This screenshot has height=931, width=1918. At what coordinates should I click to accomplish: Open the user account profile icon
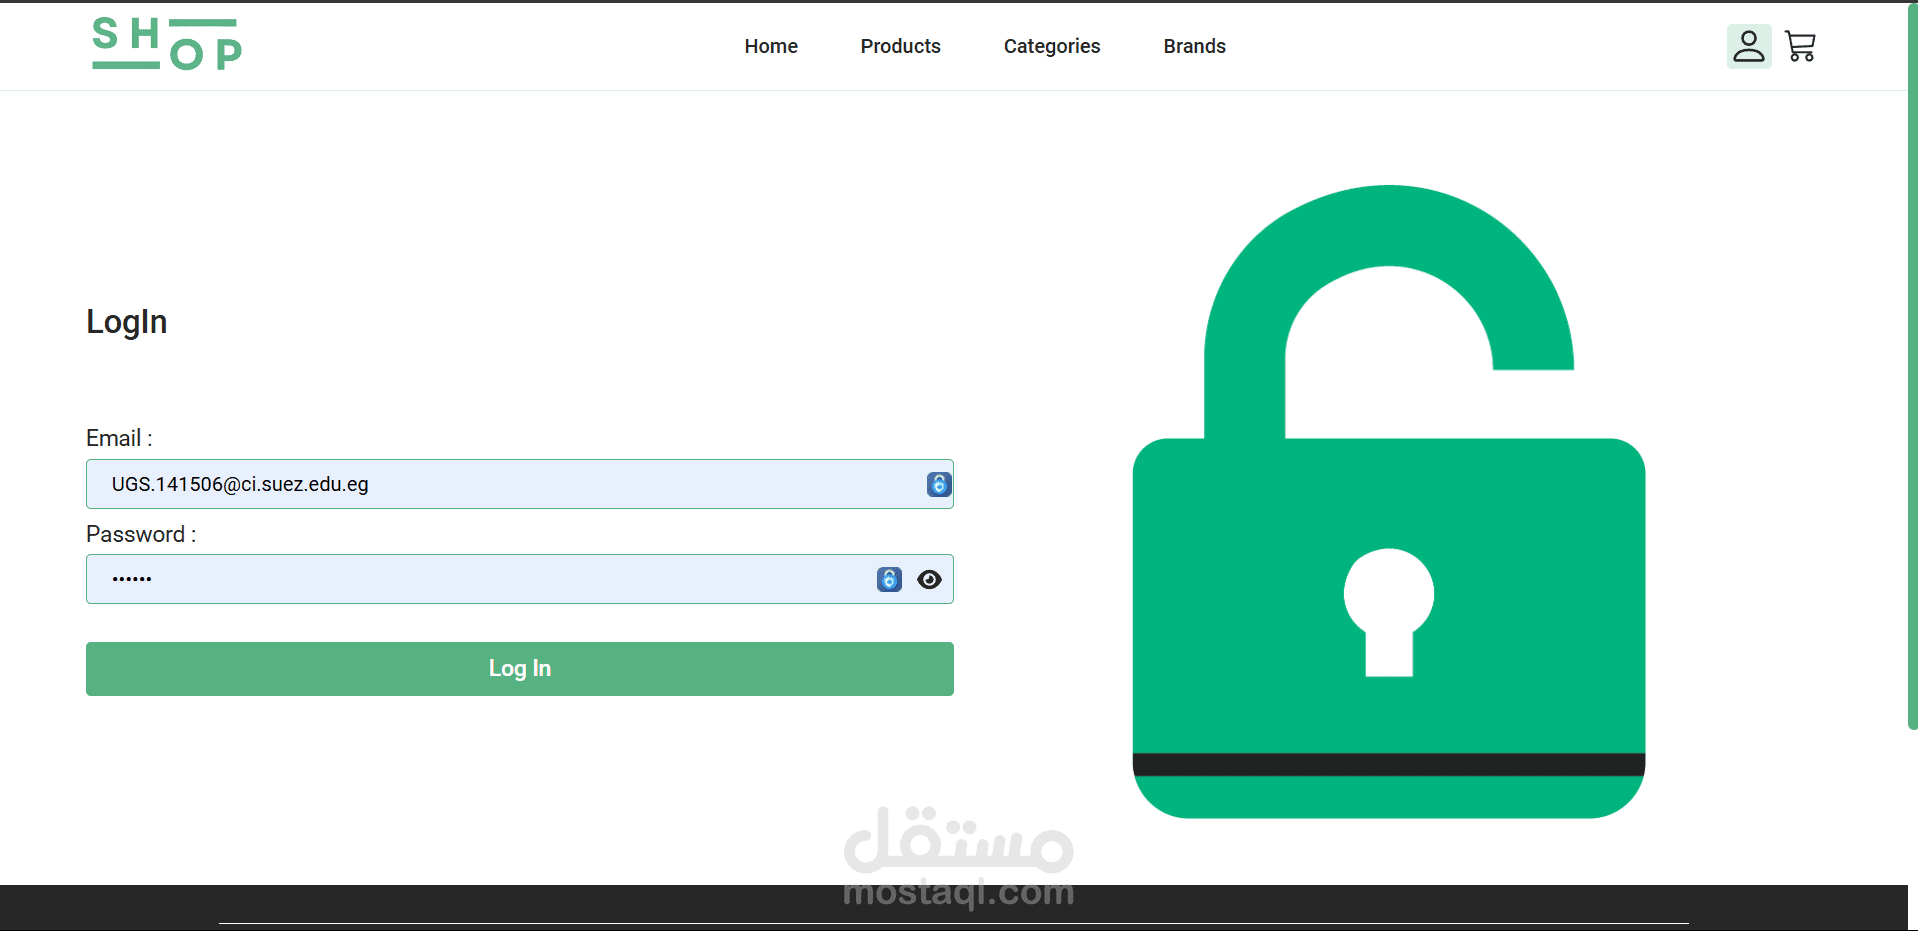[1749, 46]
